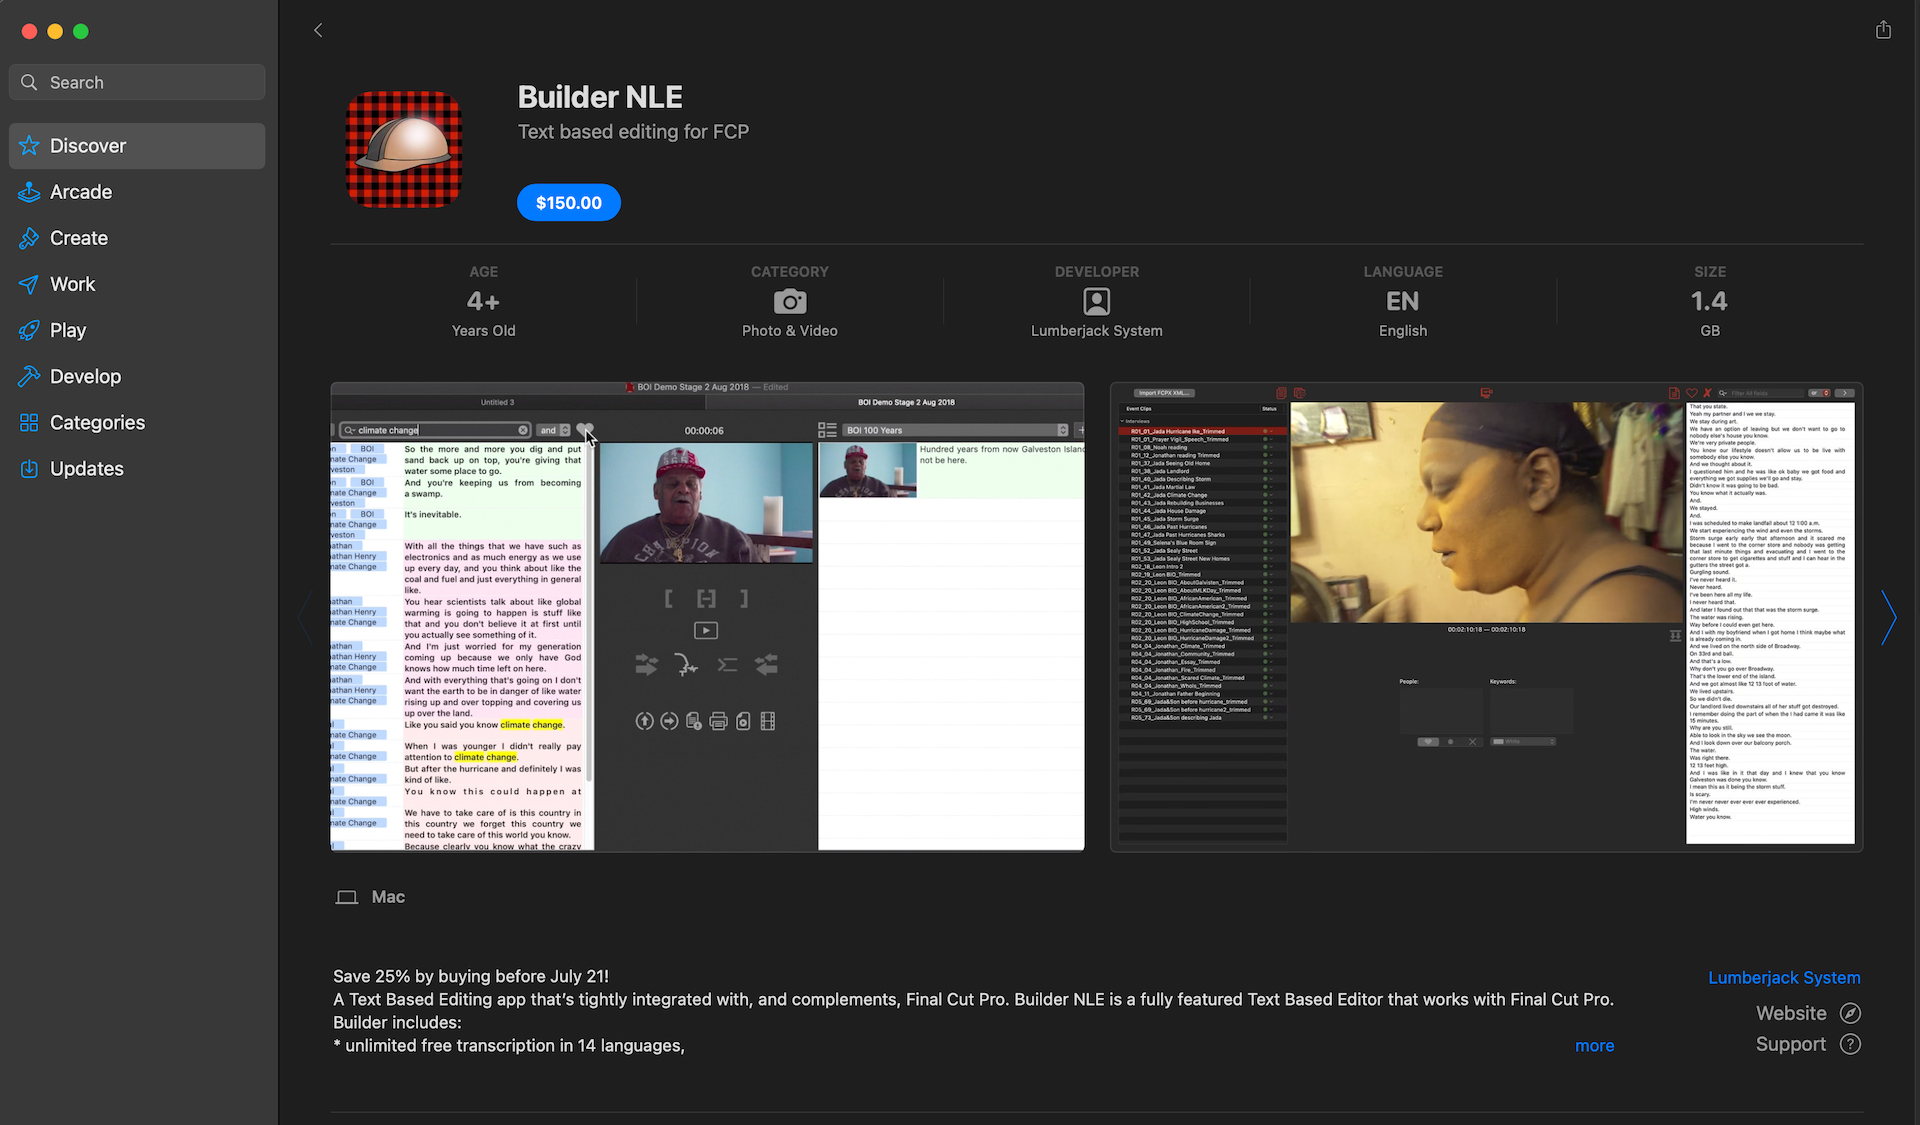Click the back arrow navigation button

tap(318, 30)
